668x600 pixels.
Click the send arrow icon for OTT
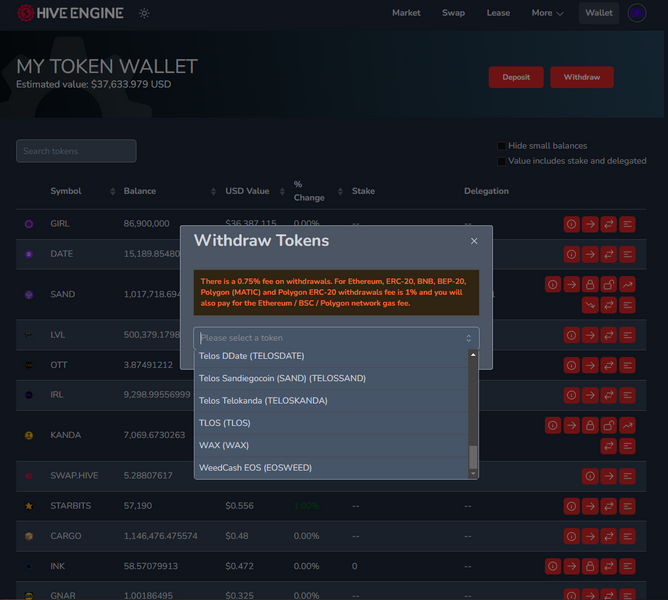point(590,365)
